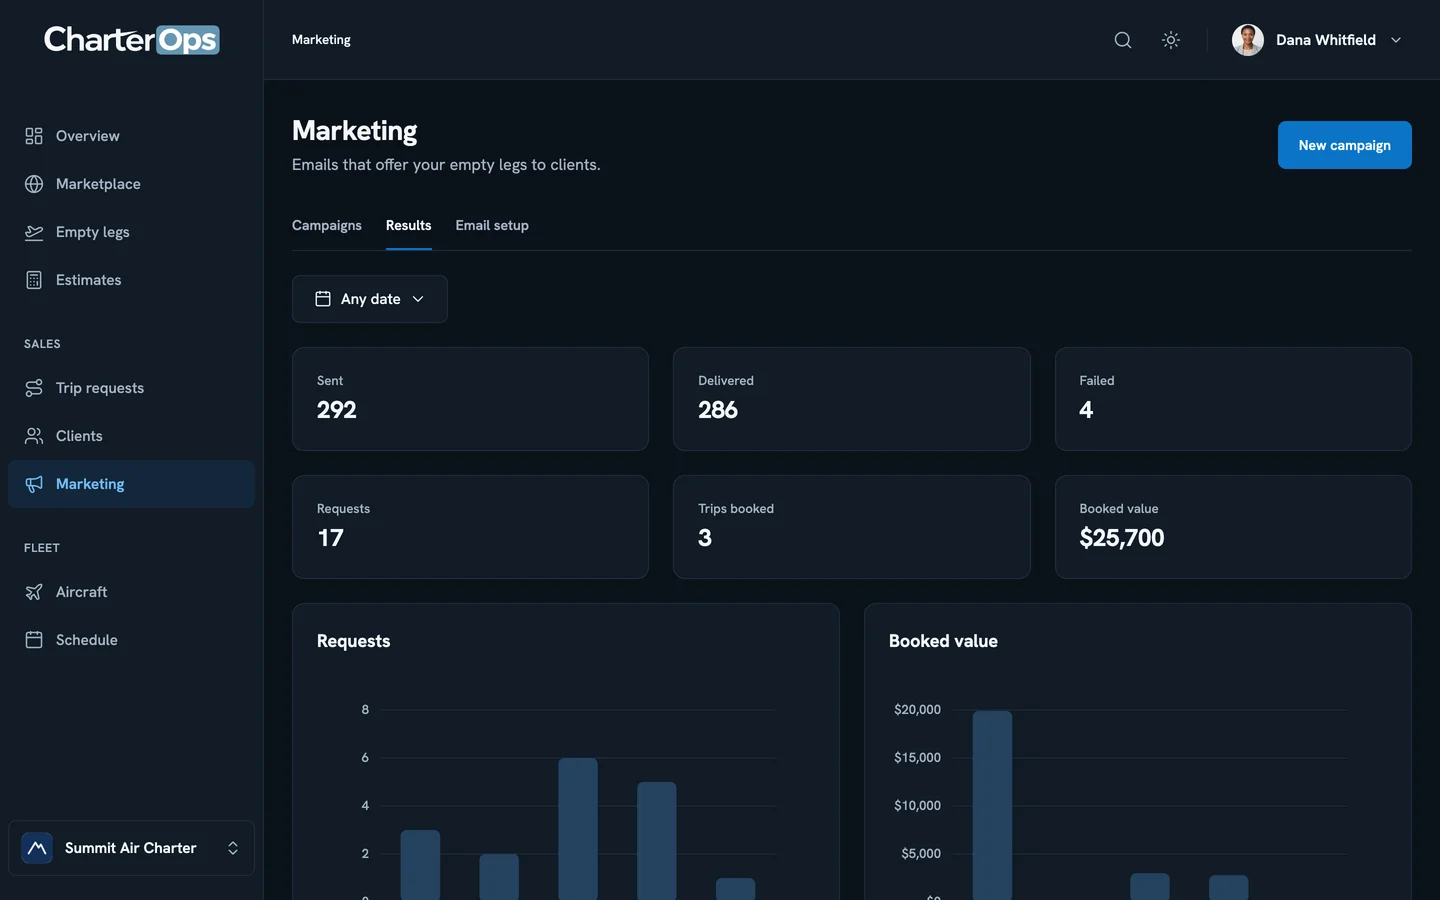Click the Marketing breadcrumb in top bar
This screenshot has width=1440, height=900.
[x=321, y=40]
